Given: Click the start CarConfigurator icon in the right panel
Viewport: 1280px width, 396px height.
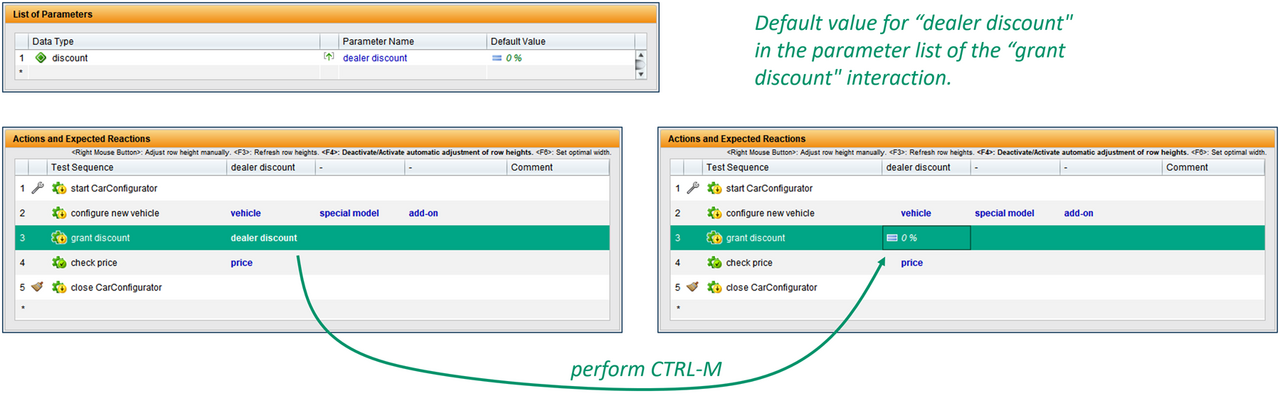Looking at the screenshot, I should [x=715, y=188].
